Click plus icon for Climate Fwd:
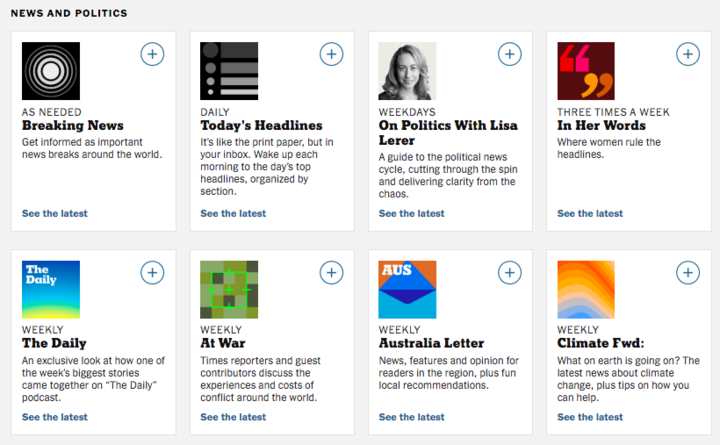This screenshot has width=720, height=445. (688, 273)
